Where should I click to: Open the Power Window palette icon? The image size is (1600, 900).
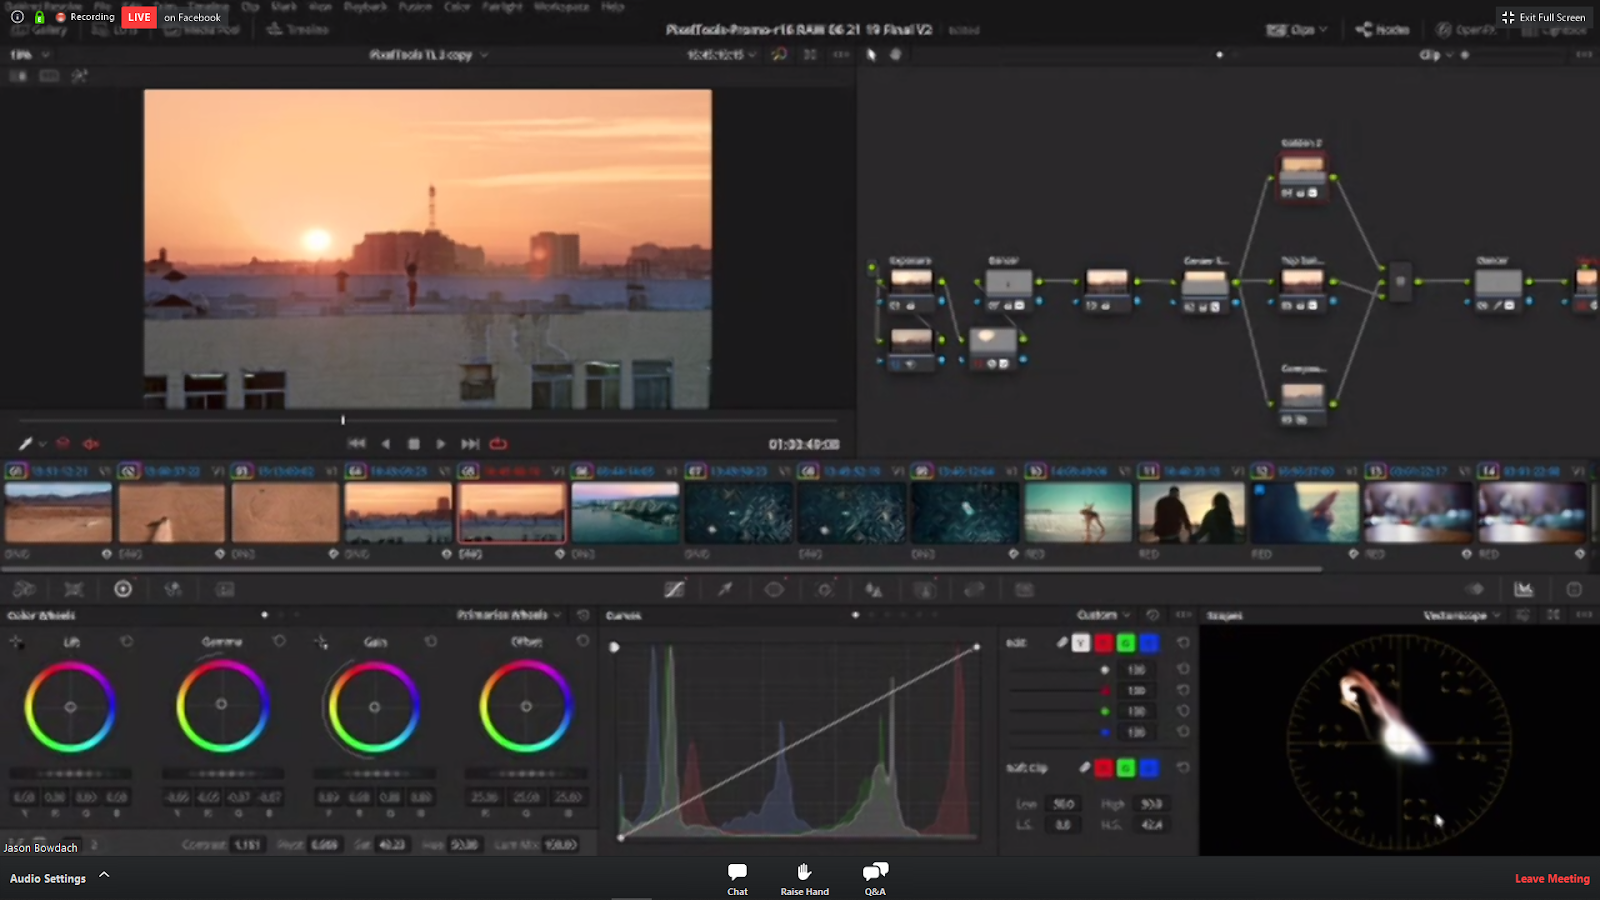[774, 590]
